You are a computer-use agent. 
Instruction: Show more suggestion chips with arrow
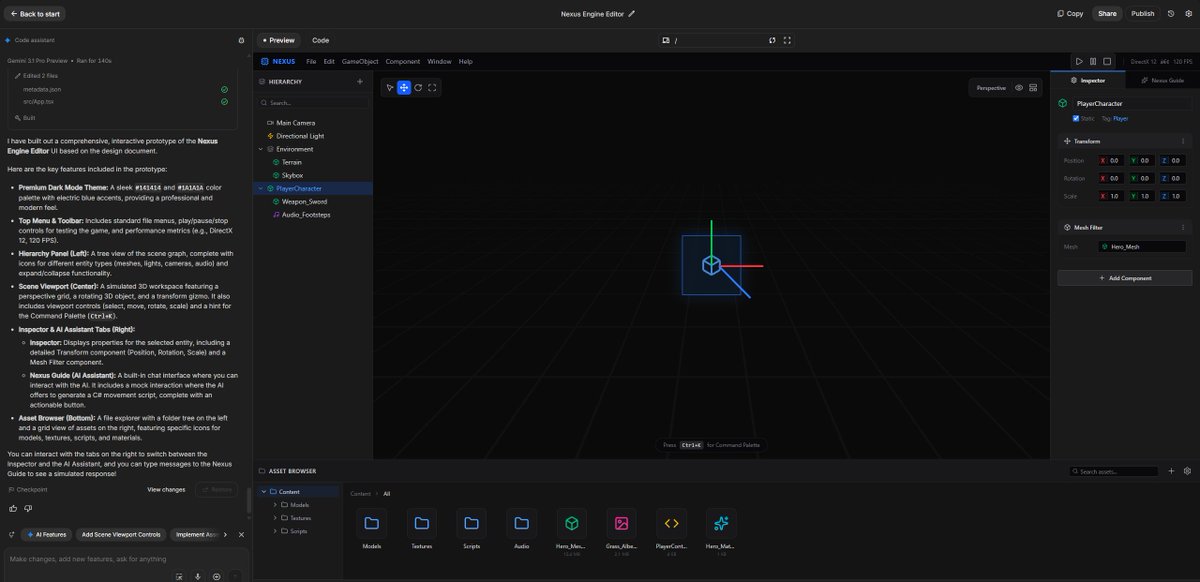[x=225, y=534]
